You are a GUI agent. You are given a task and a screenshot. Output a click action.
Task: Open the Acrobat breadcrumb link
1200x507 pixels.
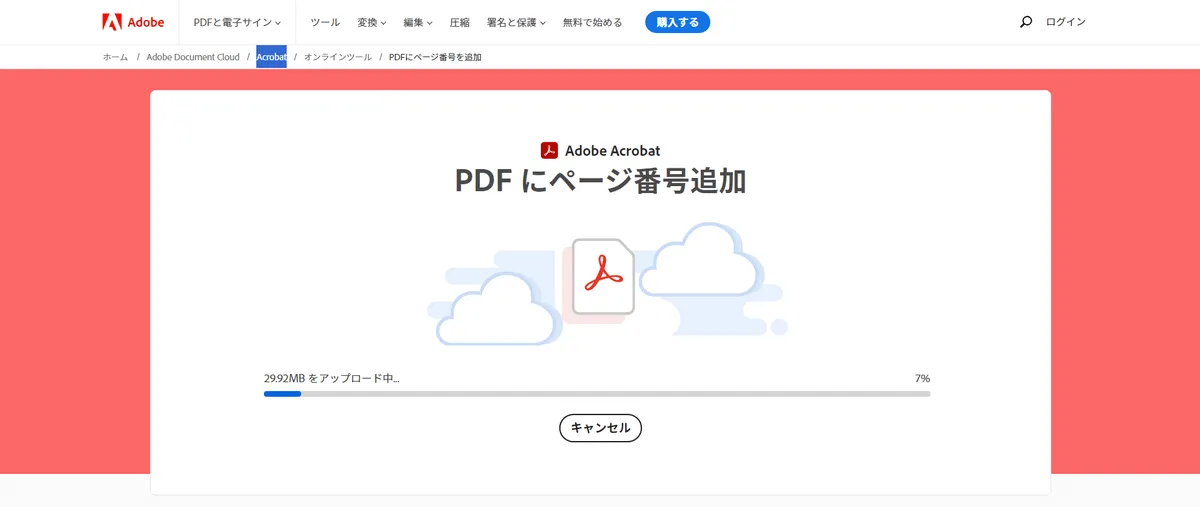[x=271, y=57]
